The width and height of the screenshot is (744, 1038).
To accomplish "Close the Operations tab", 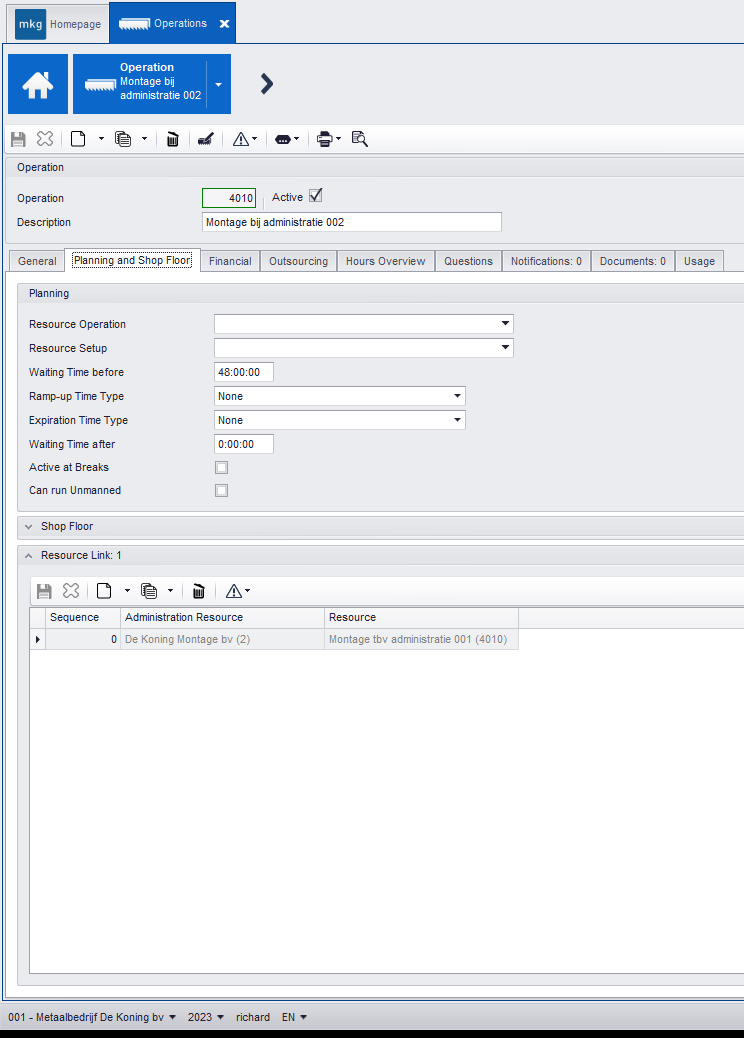I will click(224, 24).
